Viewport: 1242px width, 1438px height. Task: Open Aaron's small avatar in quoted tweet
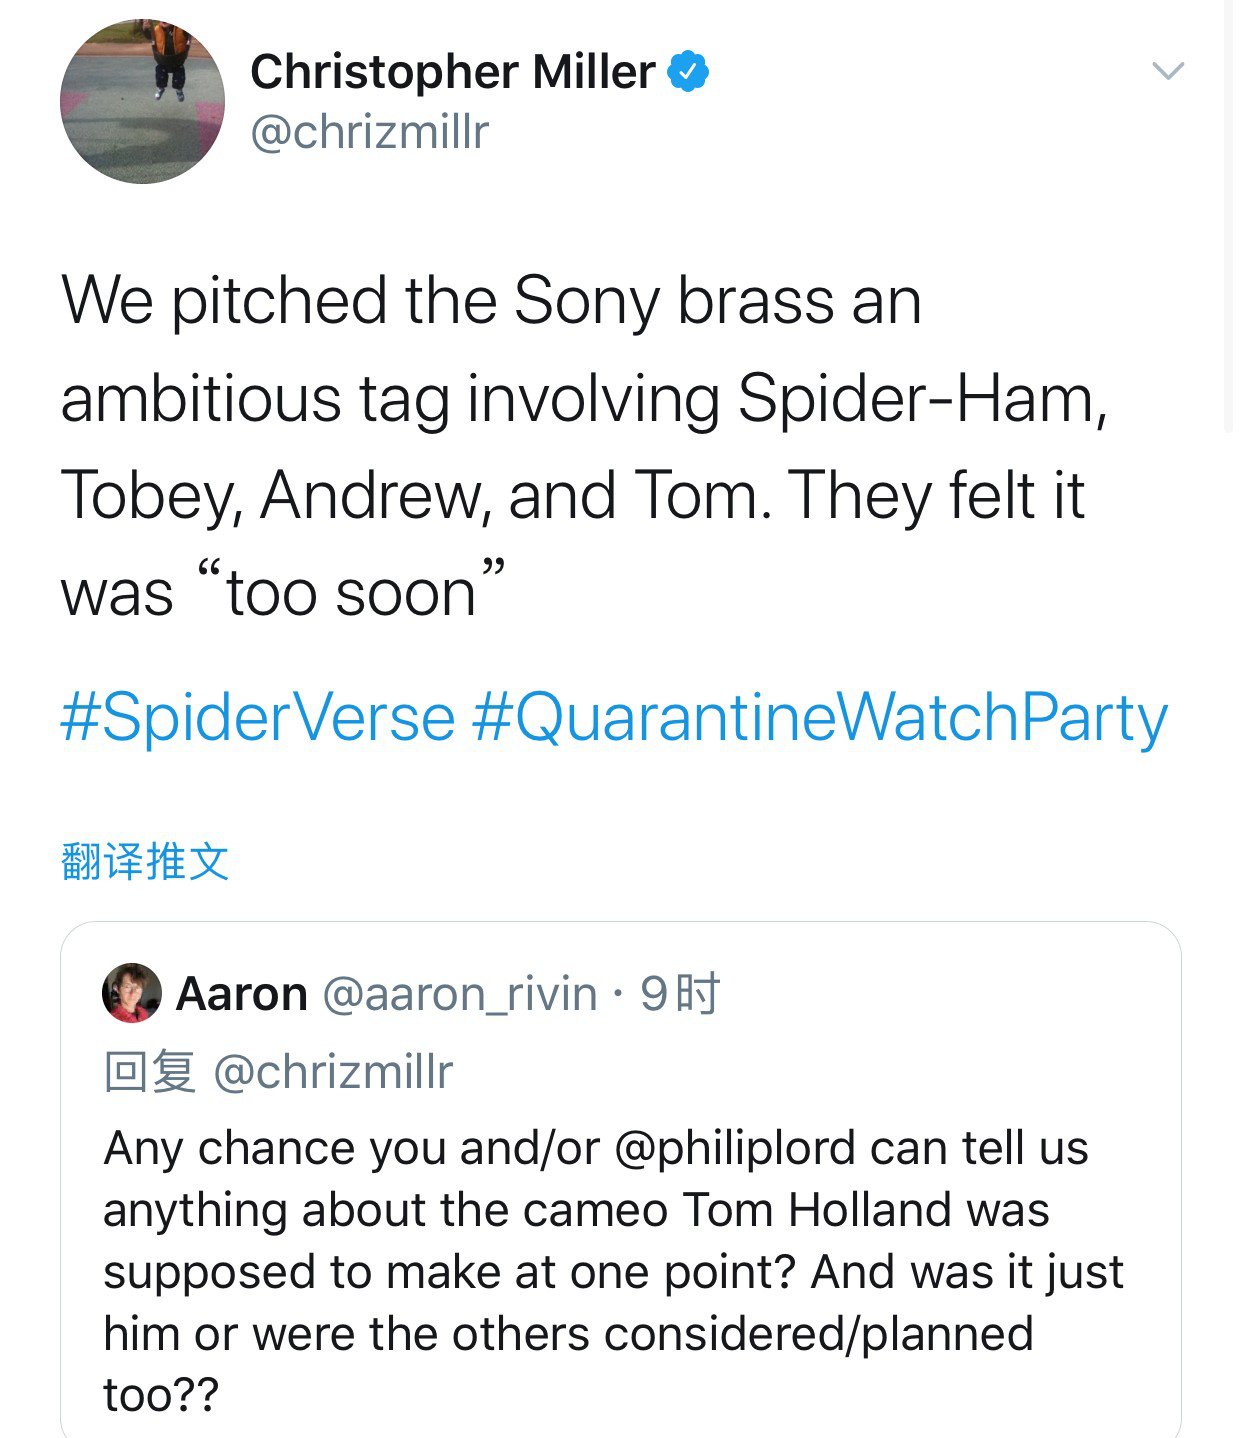(132, 993)
